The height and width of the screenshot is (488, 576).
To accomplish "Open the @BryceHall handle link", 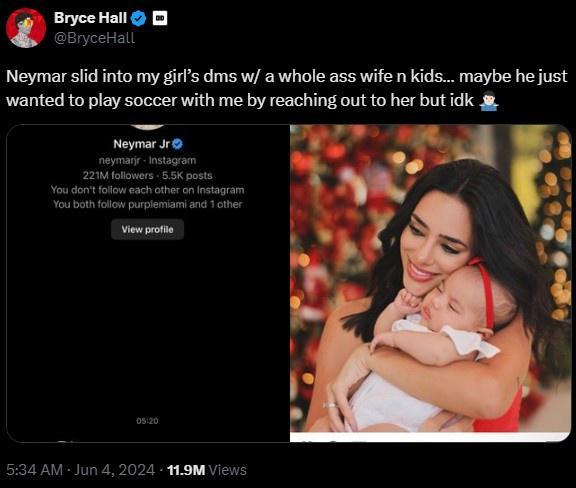I will (94, 38).
